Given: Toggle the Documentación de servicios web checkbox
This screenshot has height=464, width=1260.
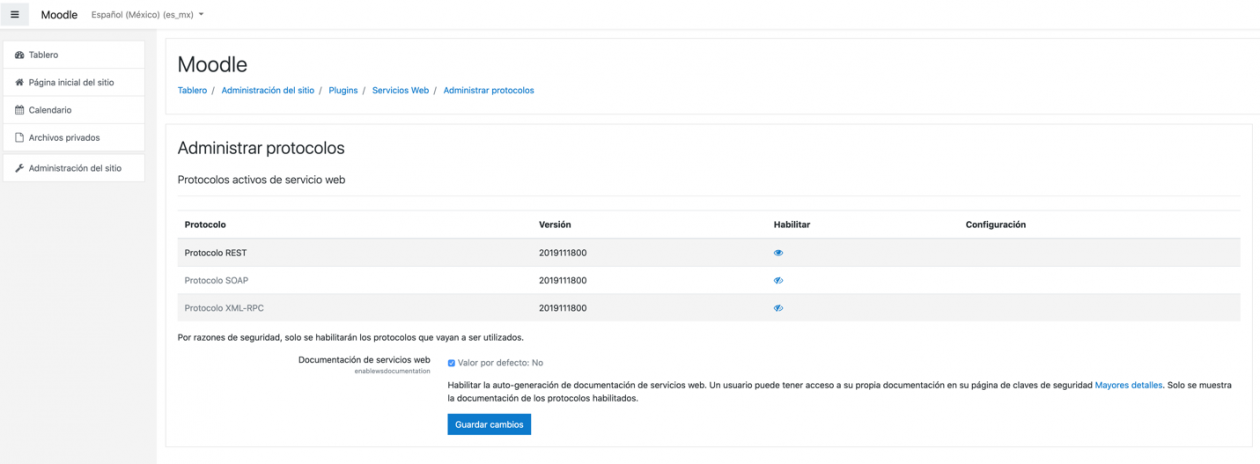Looking at the screenshot, I should tap(451, 363).
